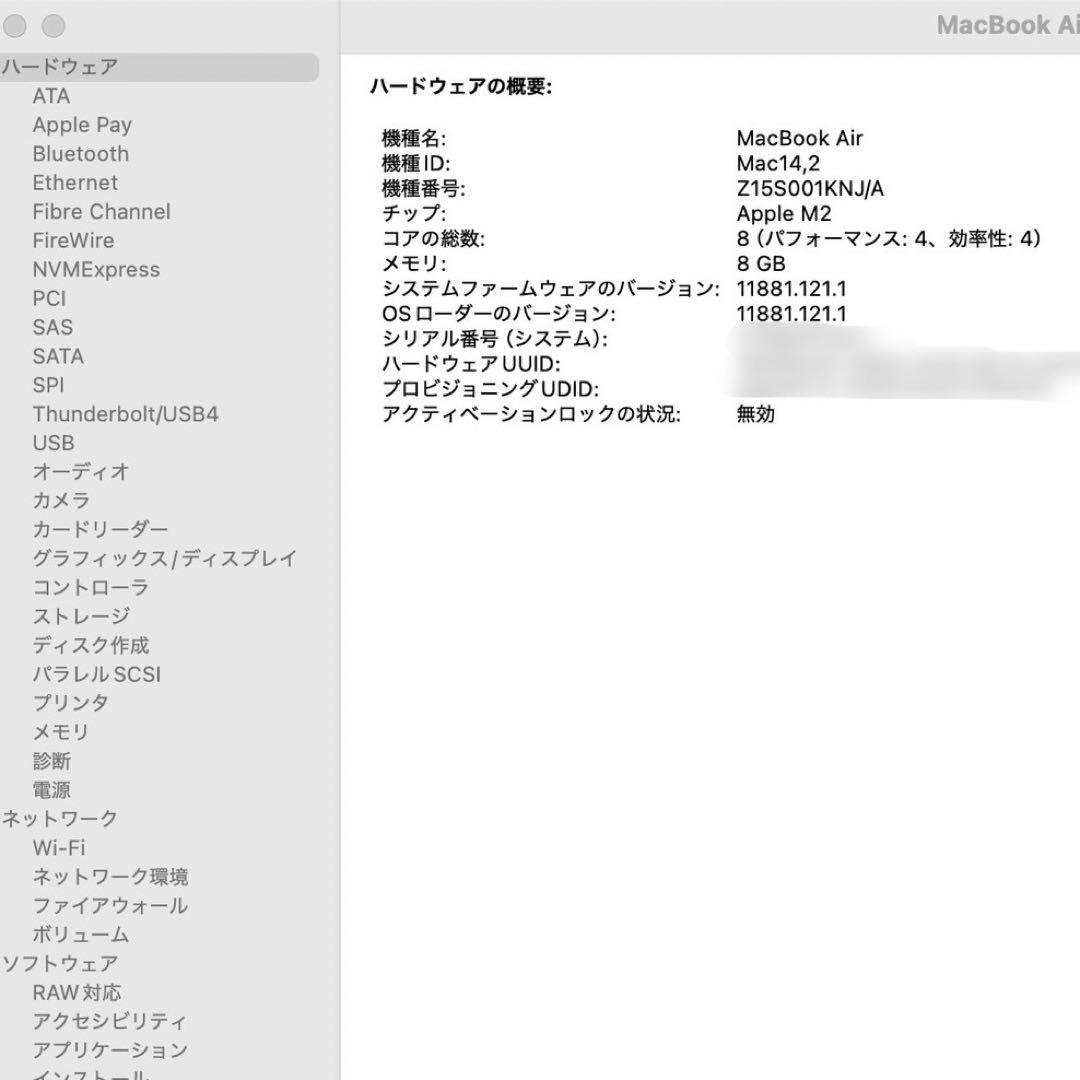This screenshot has width=1080, height=1080.
Task: Open the 電源 section
Action: (53, 790)
